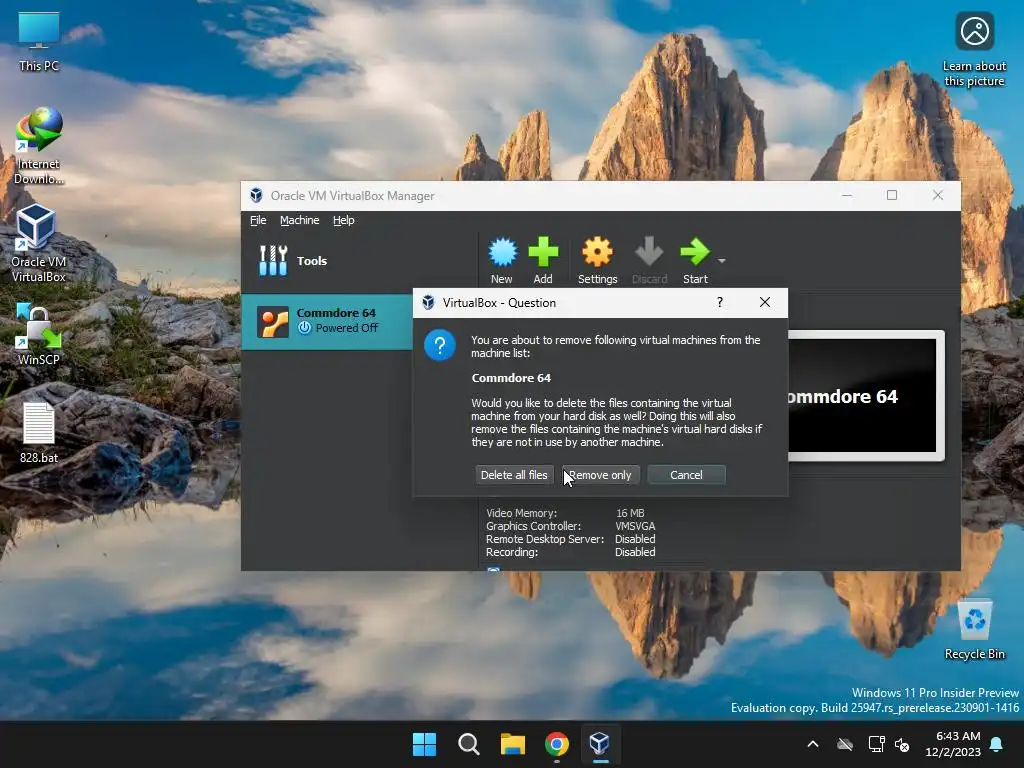Screen dimensions: 1024x768
Task: Open the Recycle Bin icon
Action: coord(974,630)
